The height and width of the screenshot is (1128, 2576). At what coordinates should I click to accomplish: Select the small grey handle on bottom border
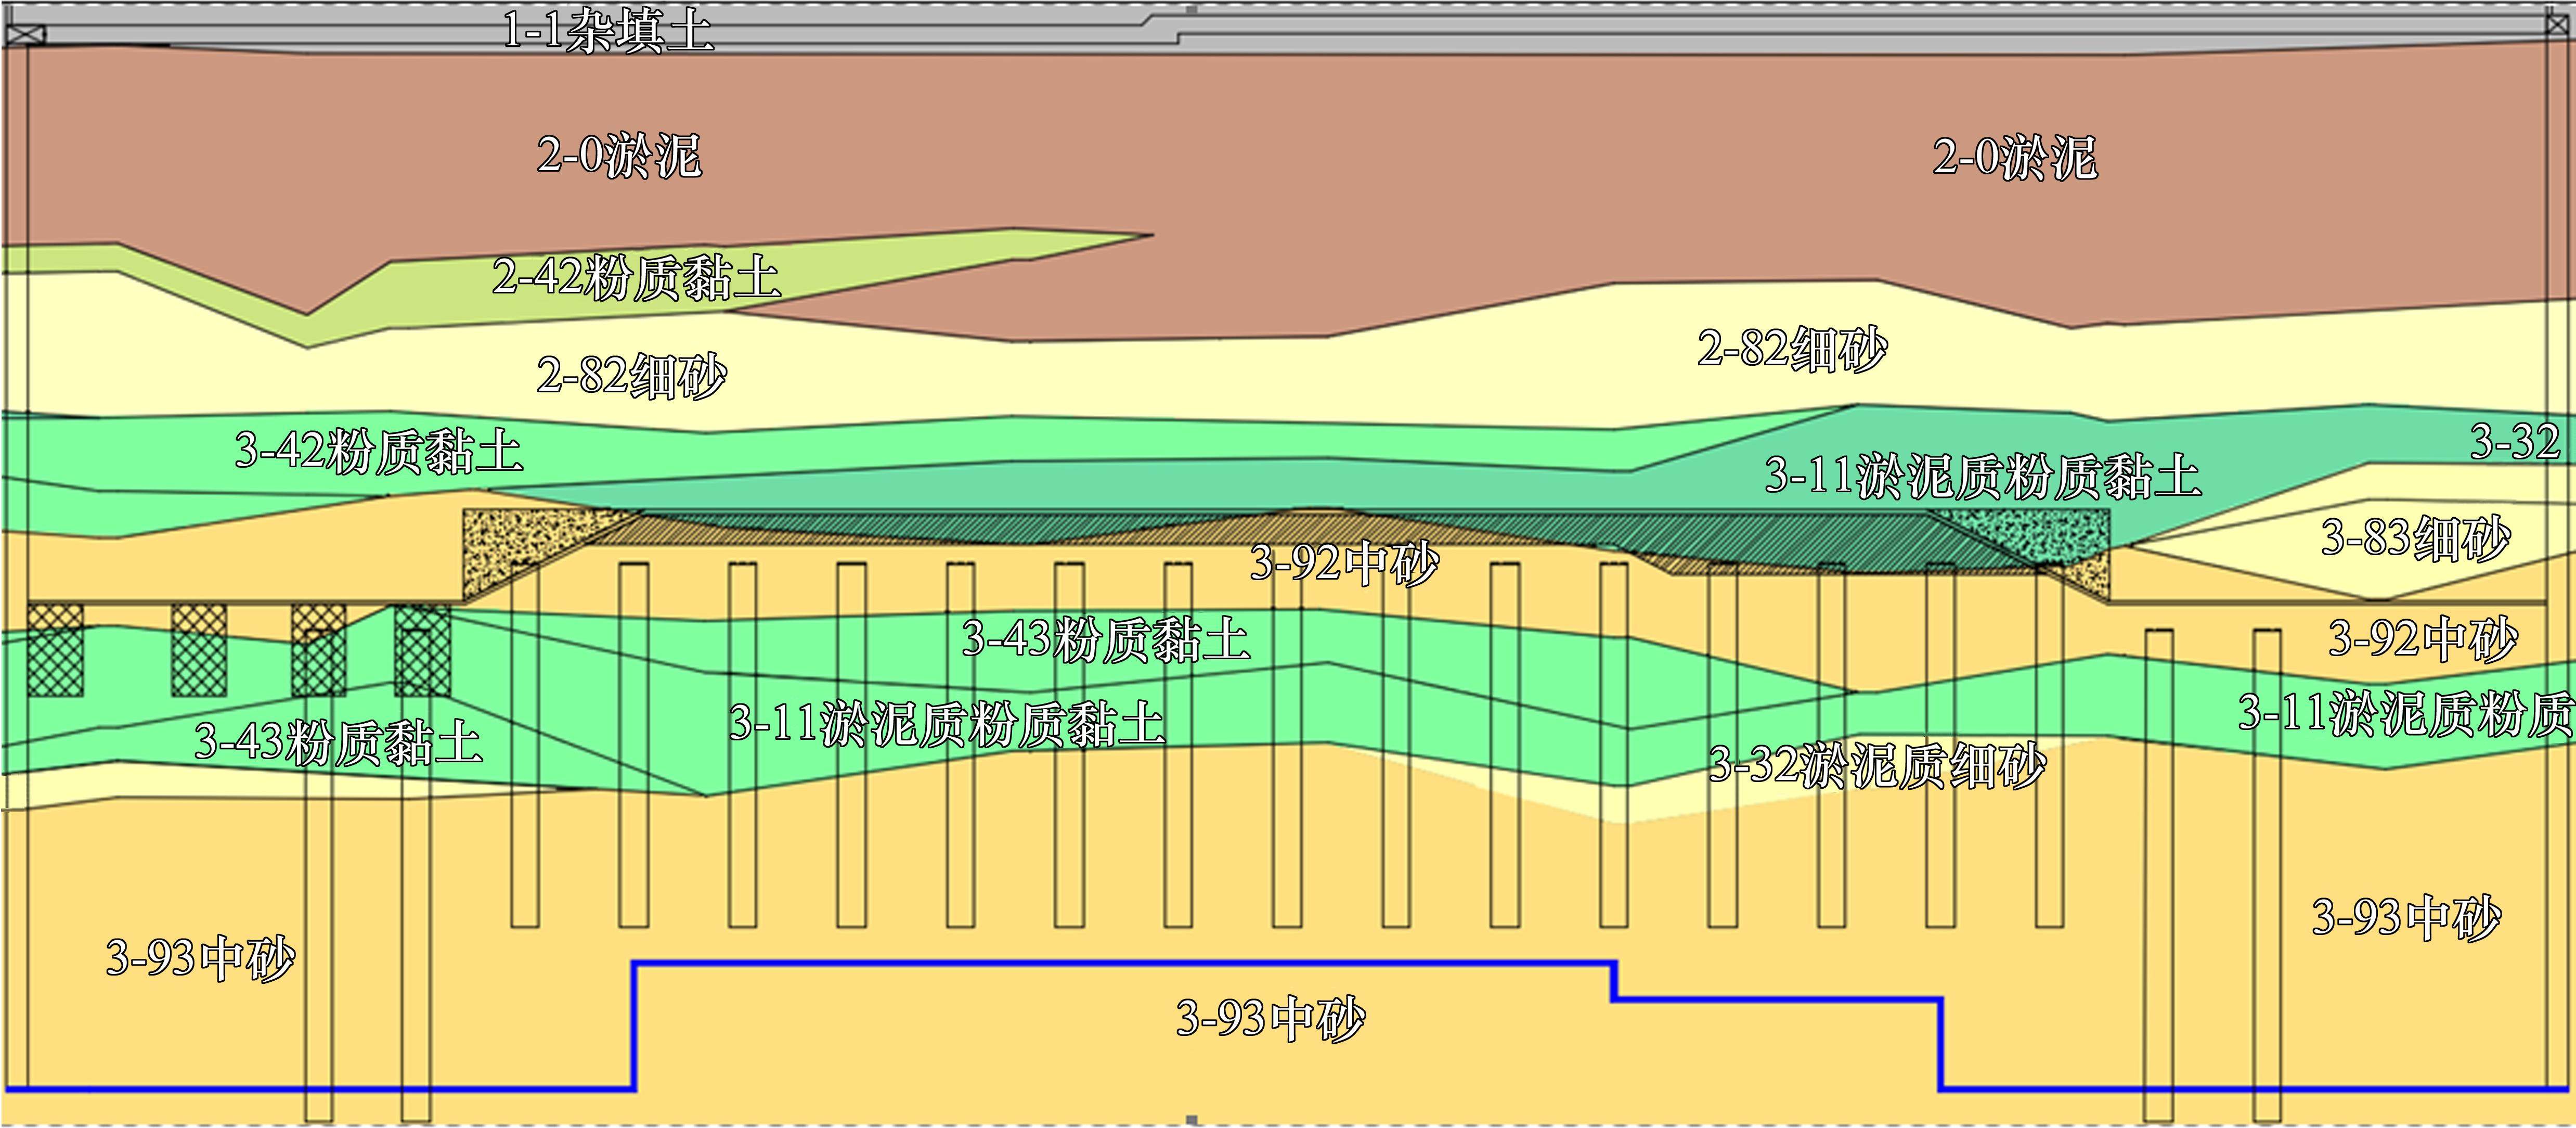[1191, 1120]
